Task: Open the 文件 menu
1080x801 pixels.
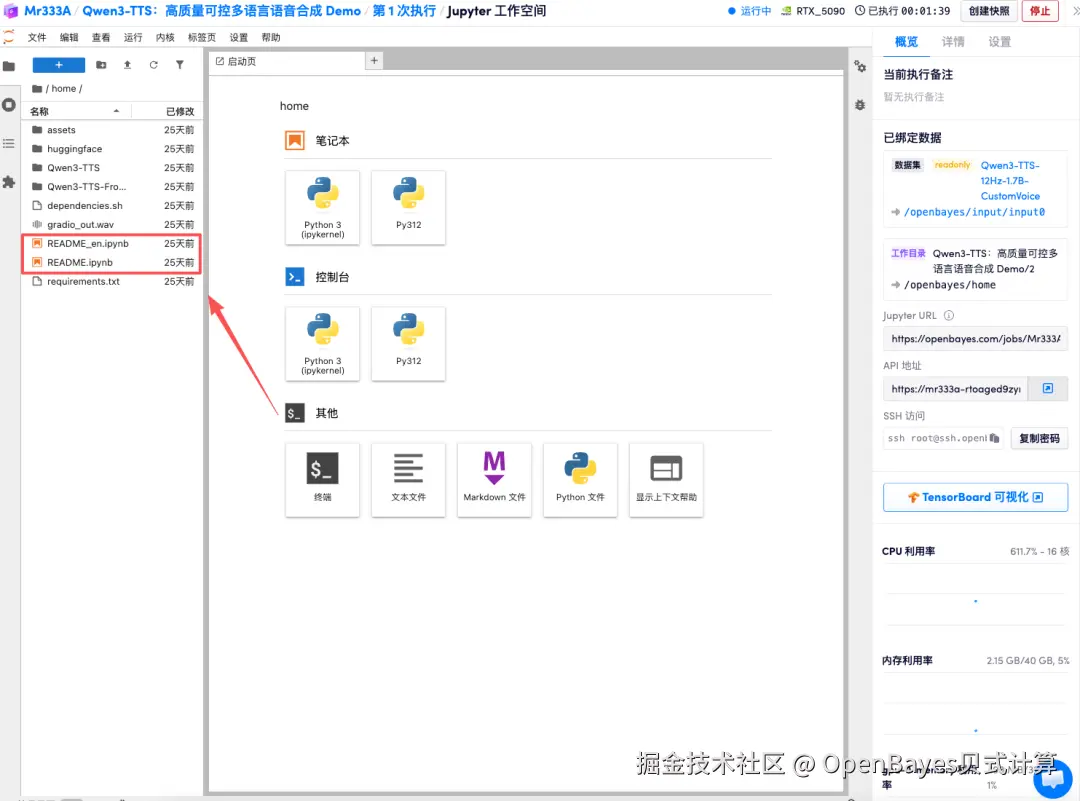Action: click(x=37, y=37)
